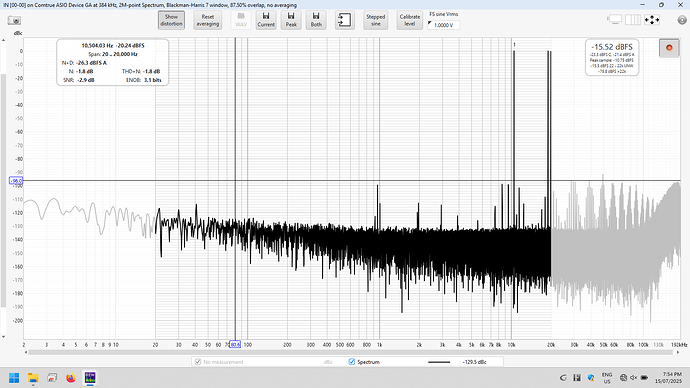The width and height of the screenshot is (690, 388).
Task: Capture the graph with the camera icon
Action: click(x=14, y=21)
